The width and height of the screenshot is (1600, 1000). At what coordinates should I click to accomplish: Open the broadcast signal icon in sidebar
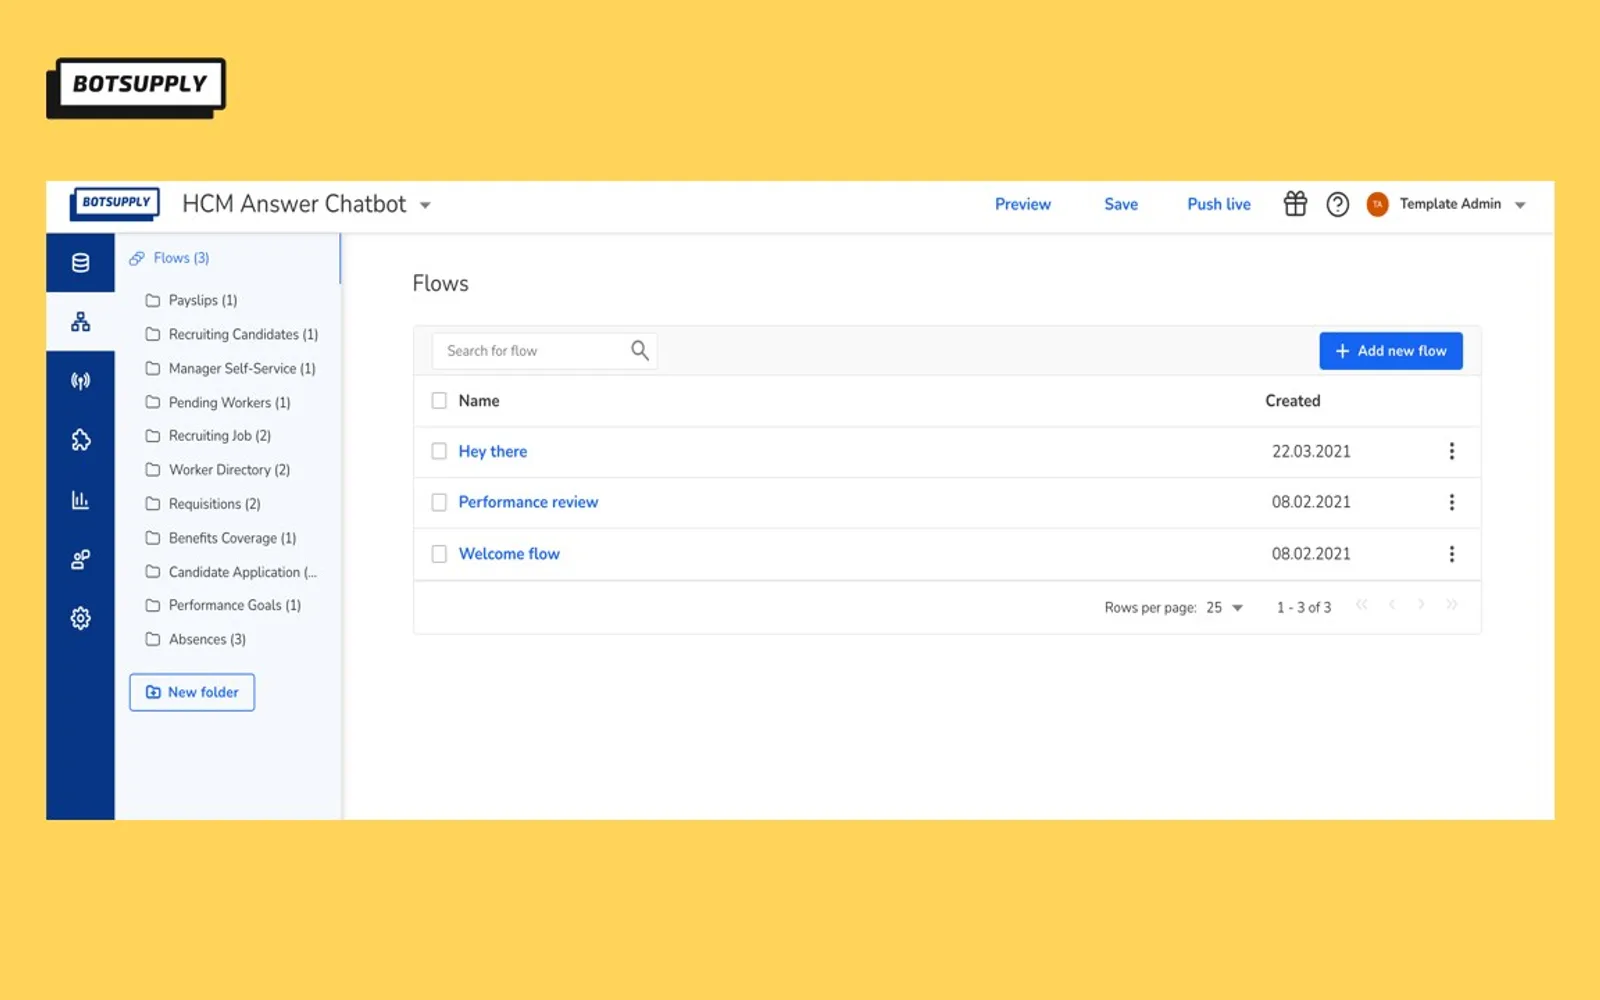coord(80,381)
